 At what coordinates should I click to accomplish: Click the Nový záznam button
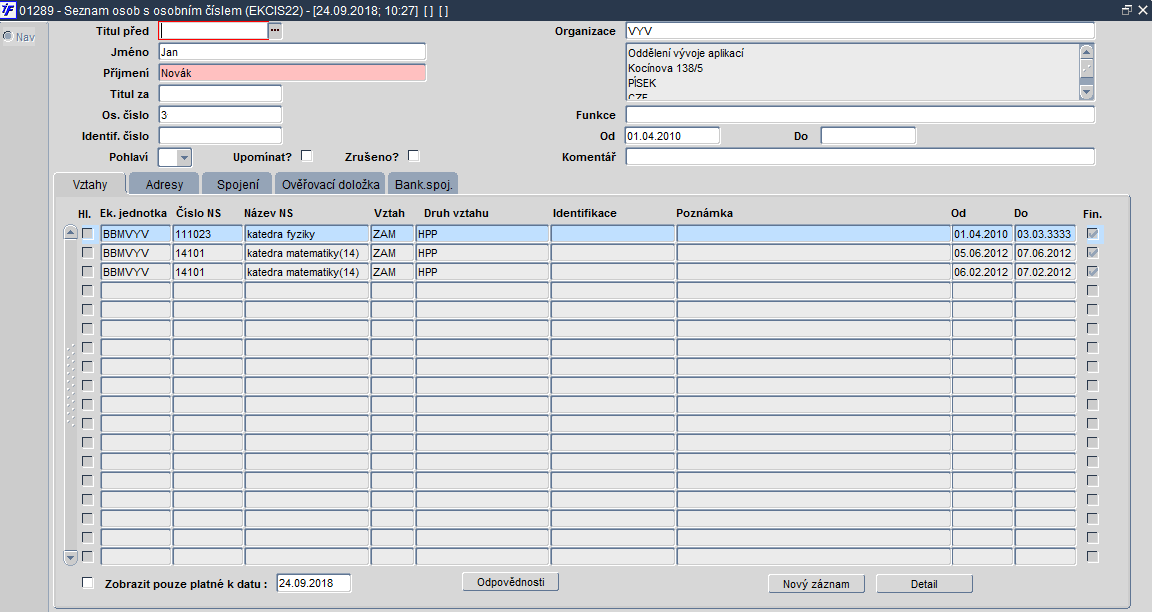click(816, 584)
